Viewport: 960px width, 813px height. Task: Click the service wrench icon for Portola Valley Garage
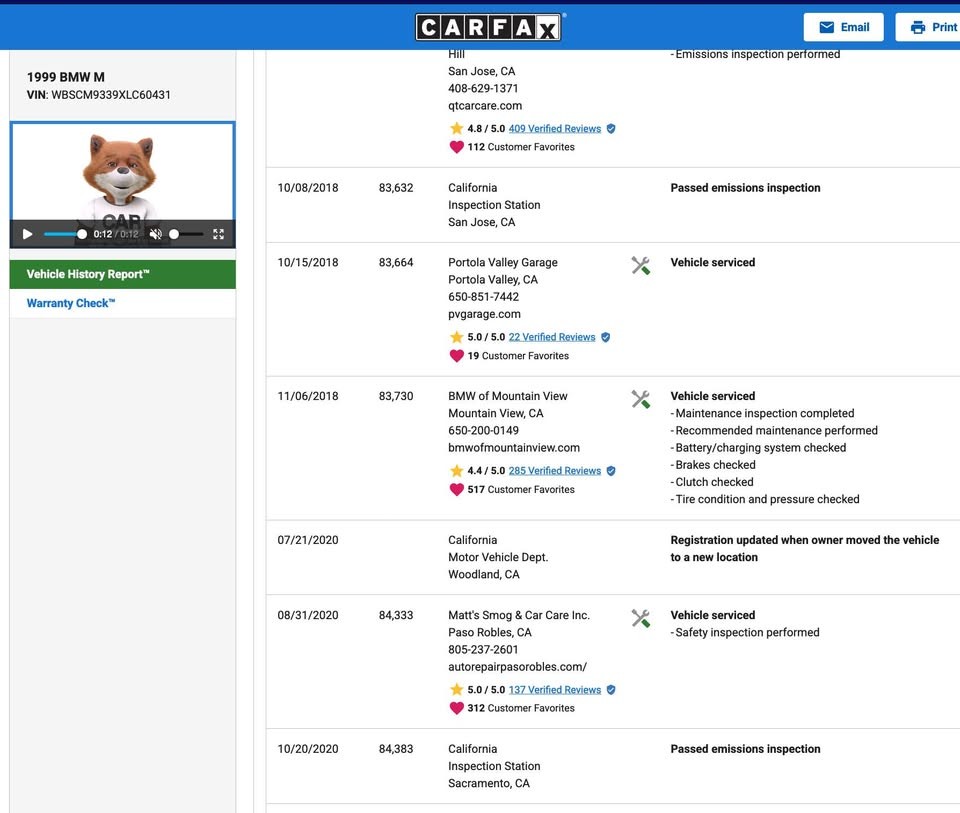click(x=641, y=265)
